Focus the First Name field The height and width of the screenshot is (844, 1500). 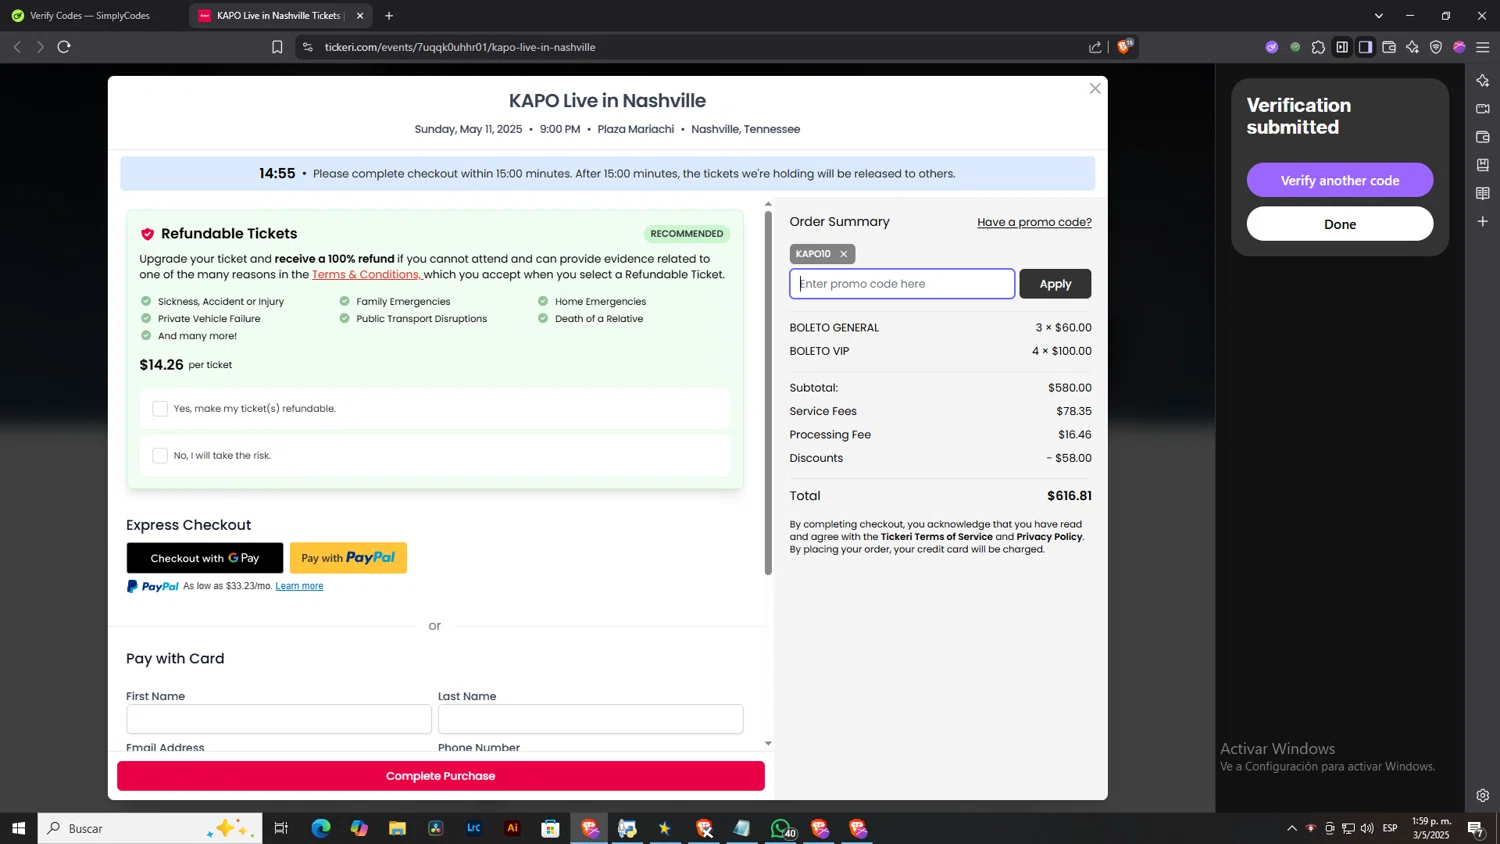pyautogui.click(x=279, y=719)
